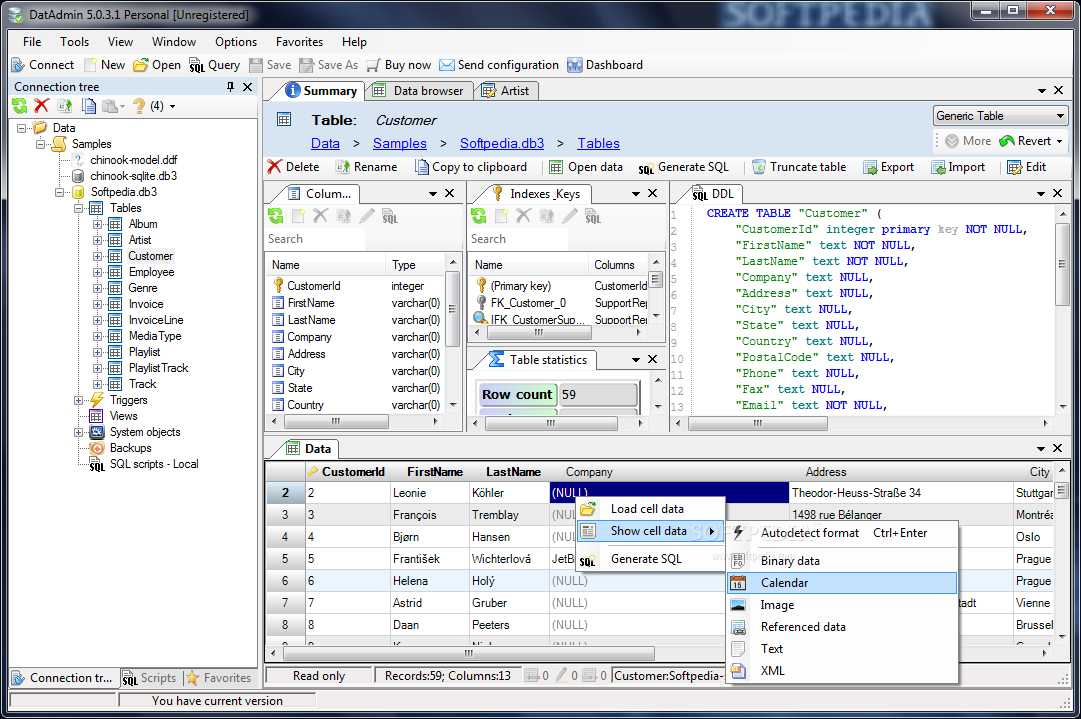Click the Columns panel Search field

click(315, 239)
